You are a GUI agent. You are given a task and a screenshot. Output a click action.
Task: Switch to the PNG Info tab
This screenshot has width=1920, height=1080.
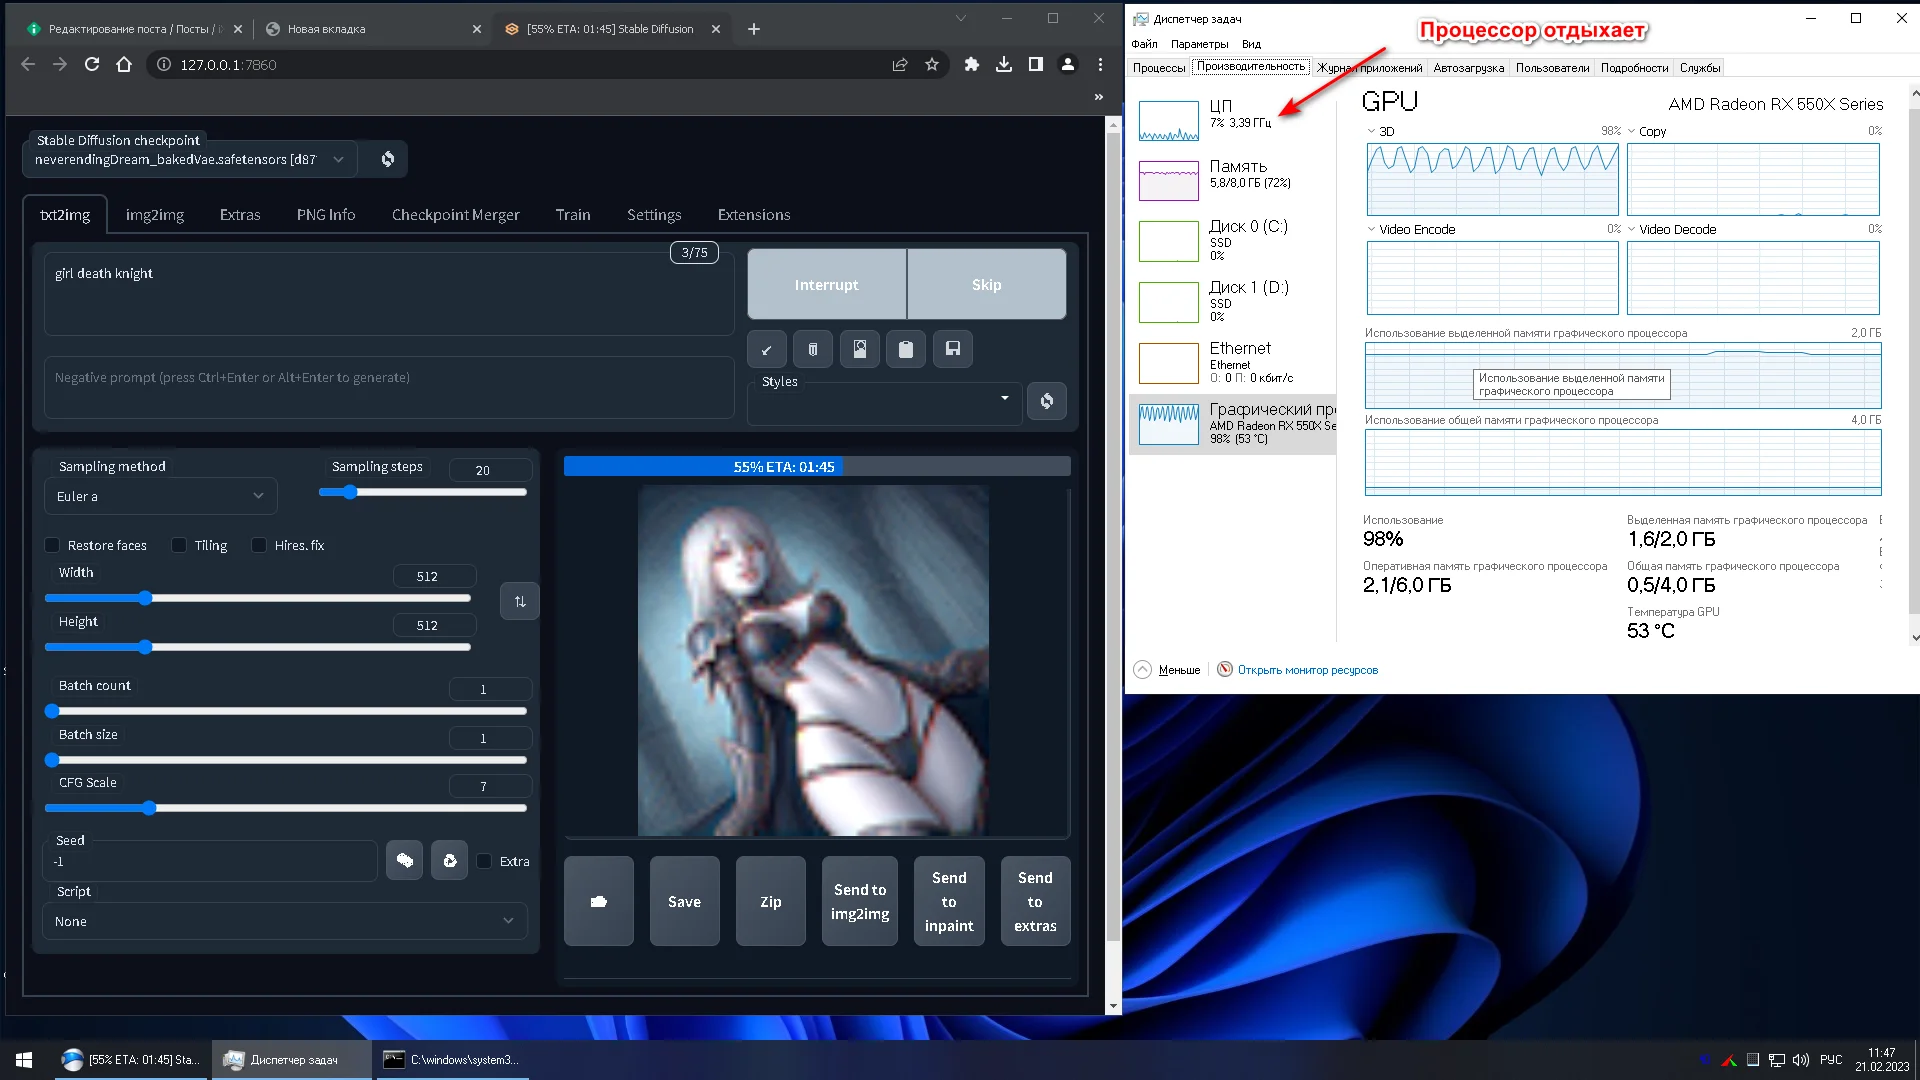(326, 214)
